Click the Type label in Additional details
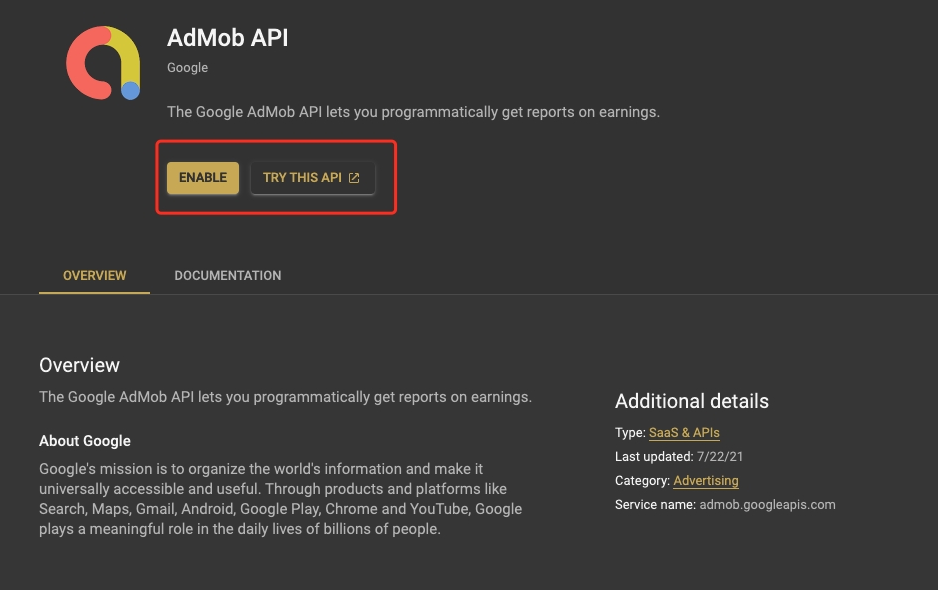Screen dimensions: 938x590 628,432
